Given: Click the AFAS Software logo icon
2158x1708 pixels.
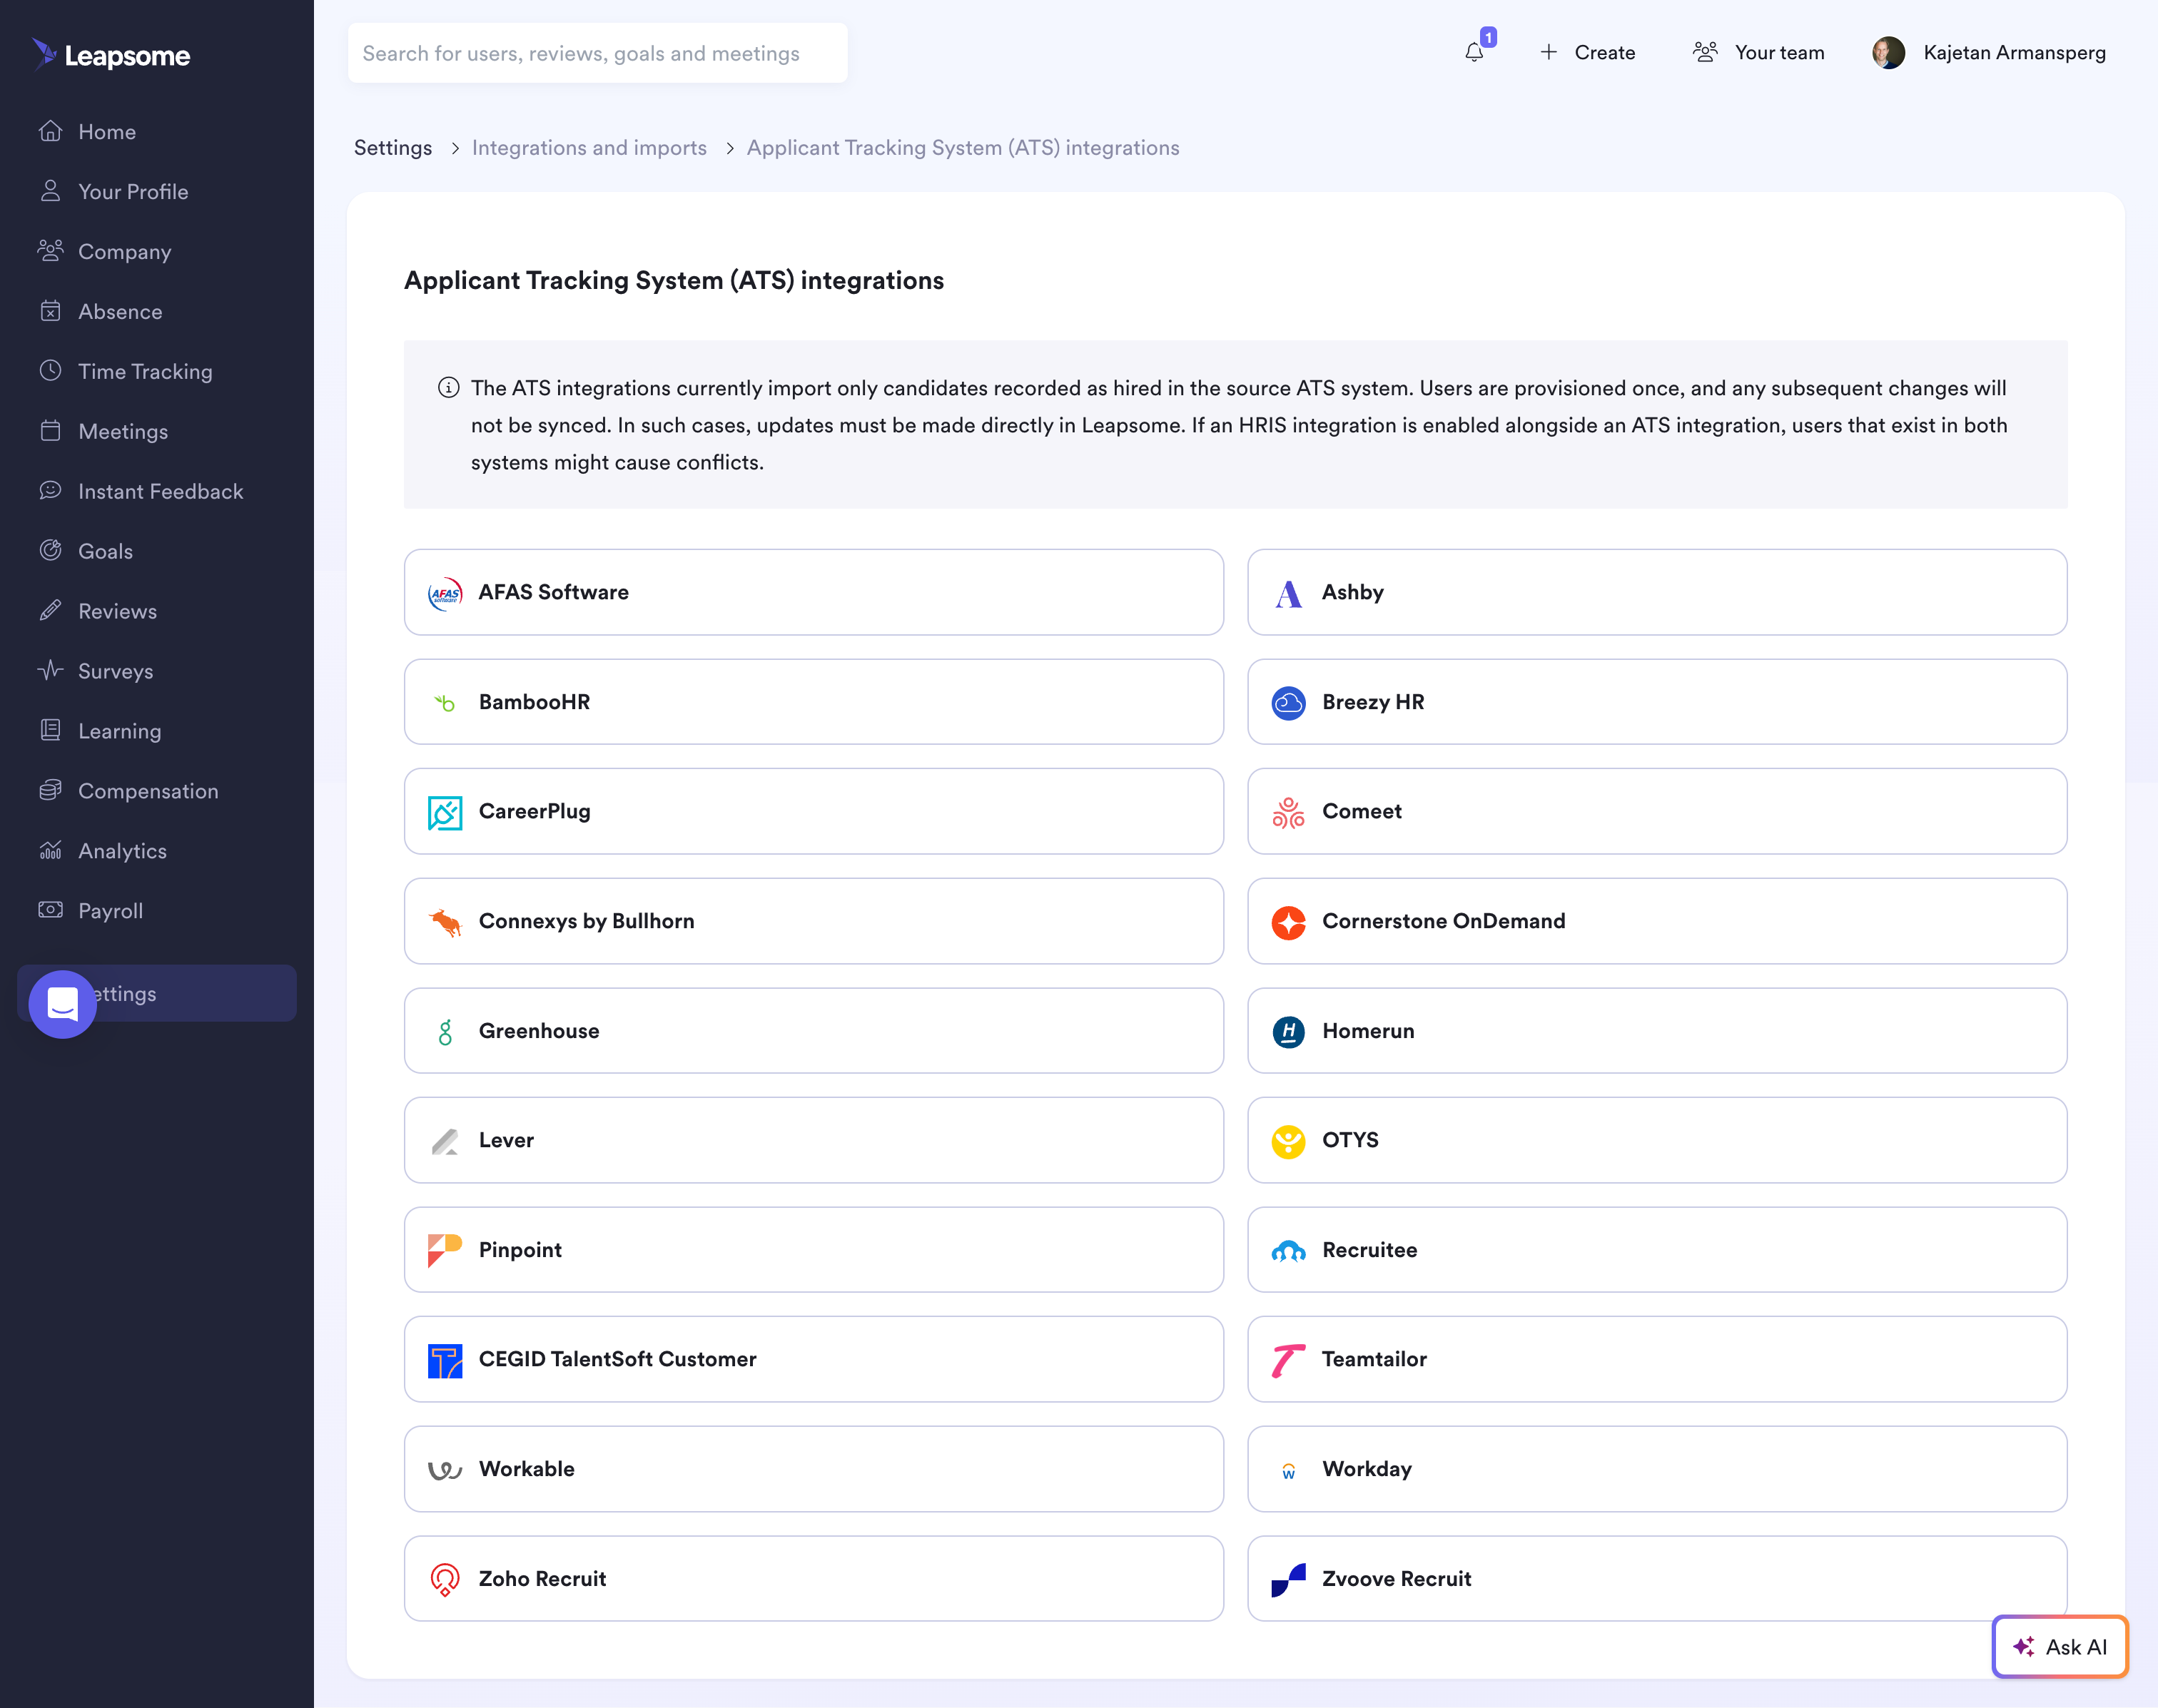Looking at the screenshot, I should point(445,593).
